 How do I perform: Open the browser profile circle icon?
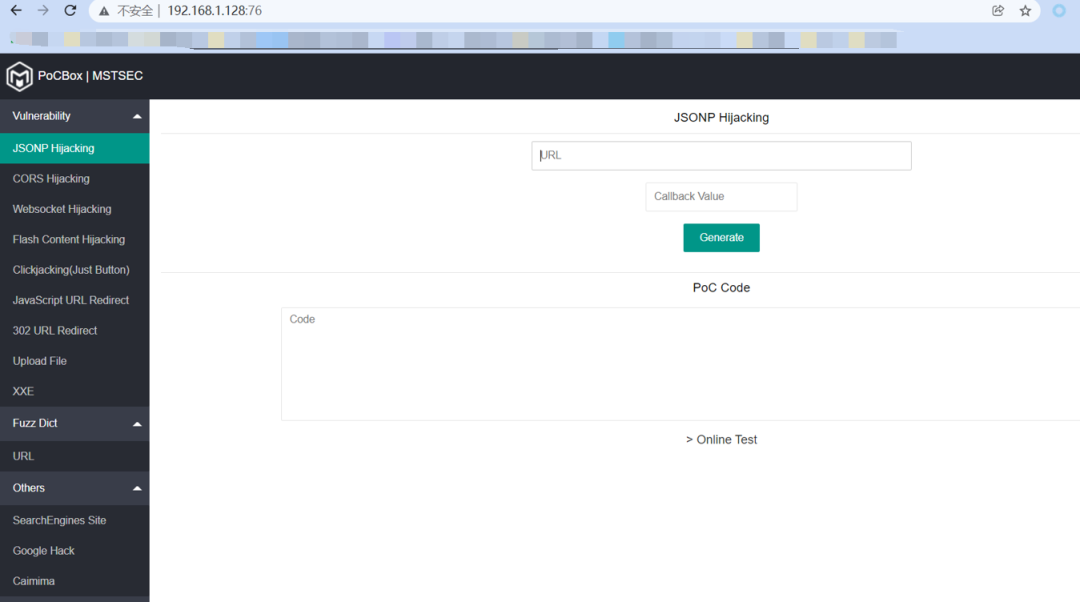[x=1059, y=10]
